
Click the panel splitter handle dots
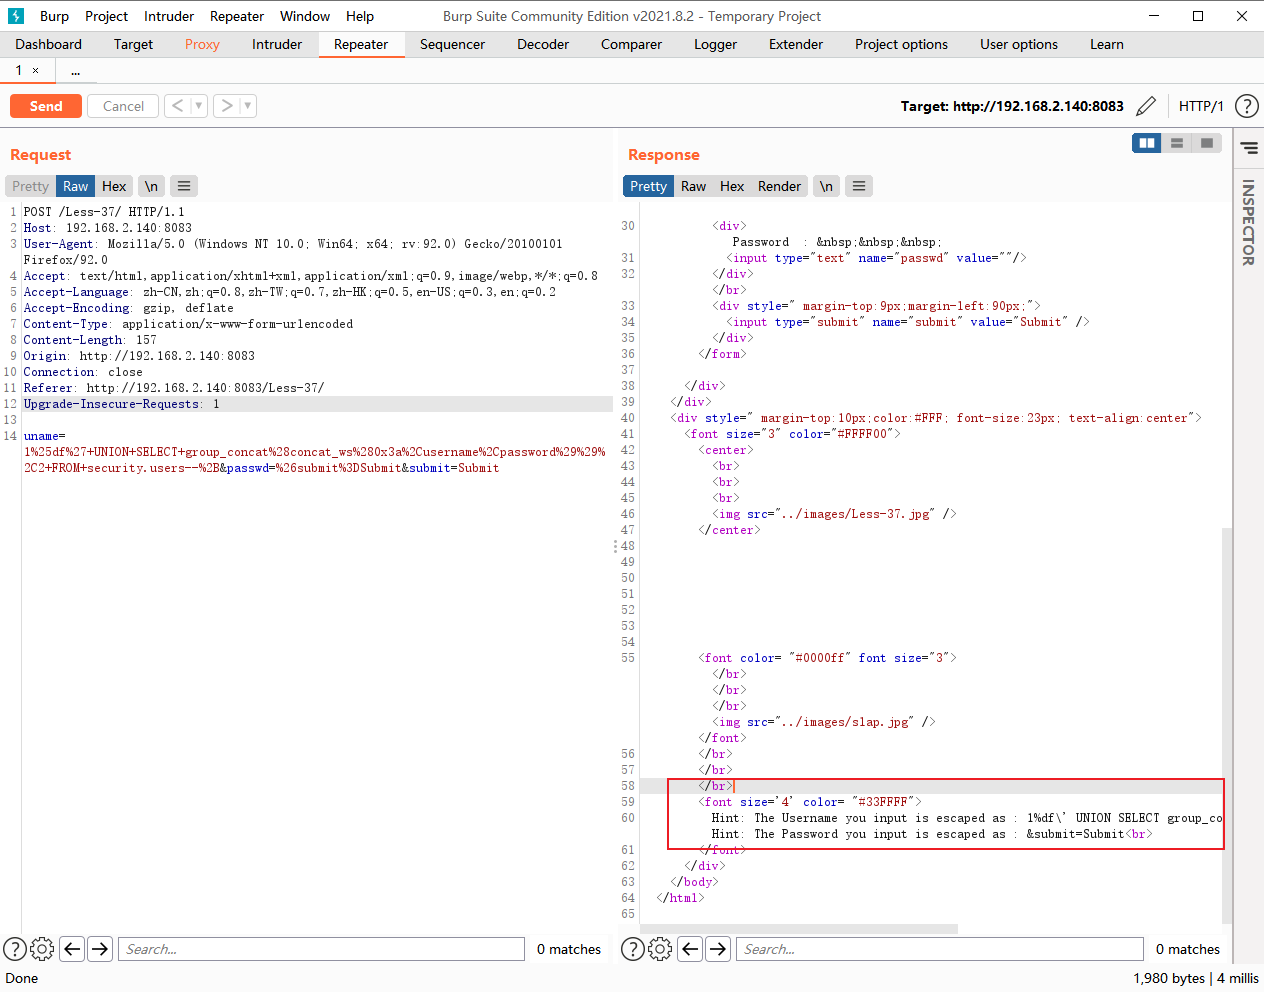coord(615,546)
